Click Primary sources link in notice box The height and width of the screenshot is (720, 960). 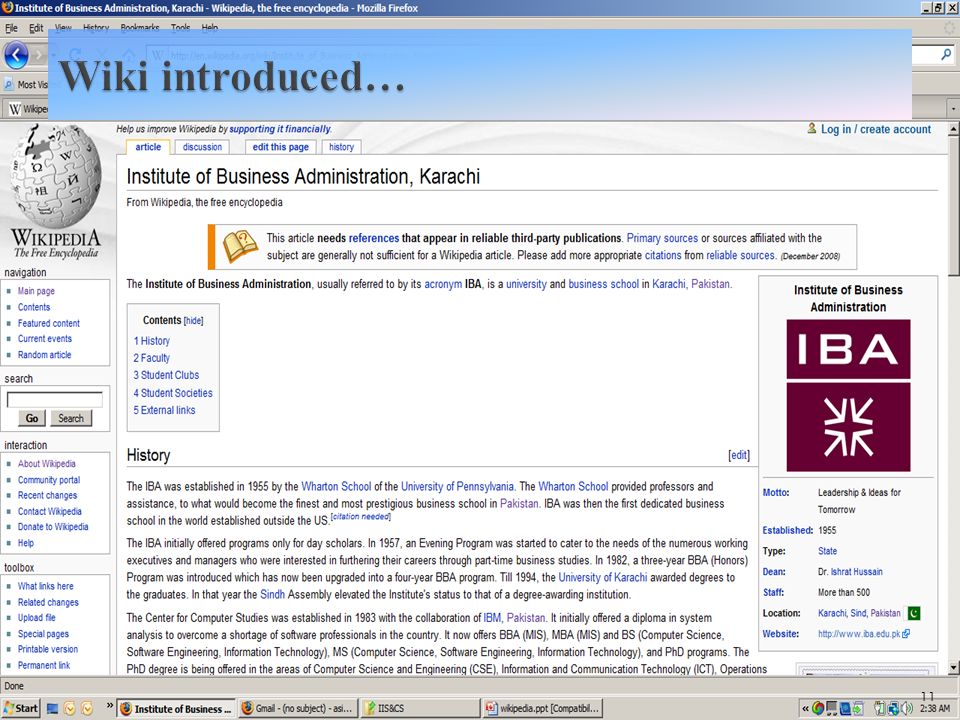662,238
